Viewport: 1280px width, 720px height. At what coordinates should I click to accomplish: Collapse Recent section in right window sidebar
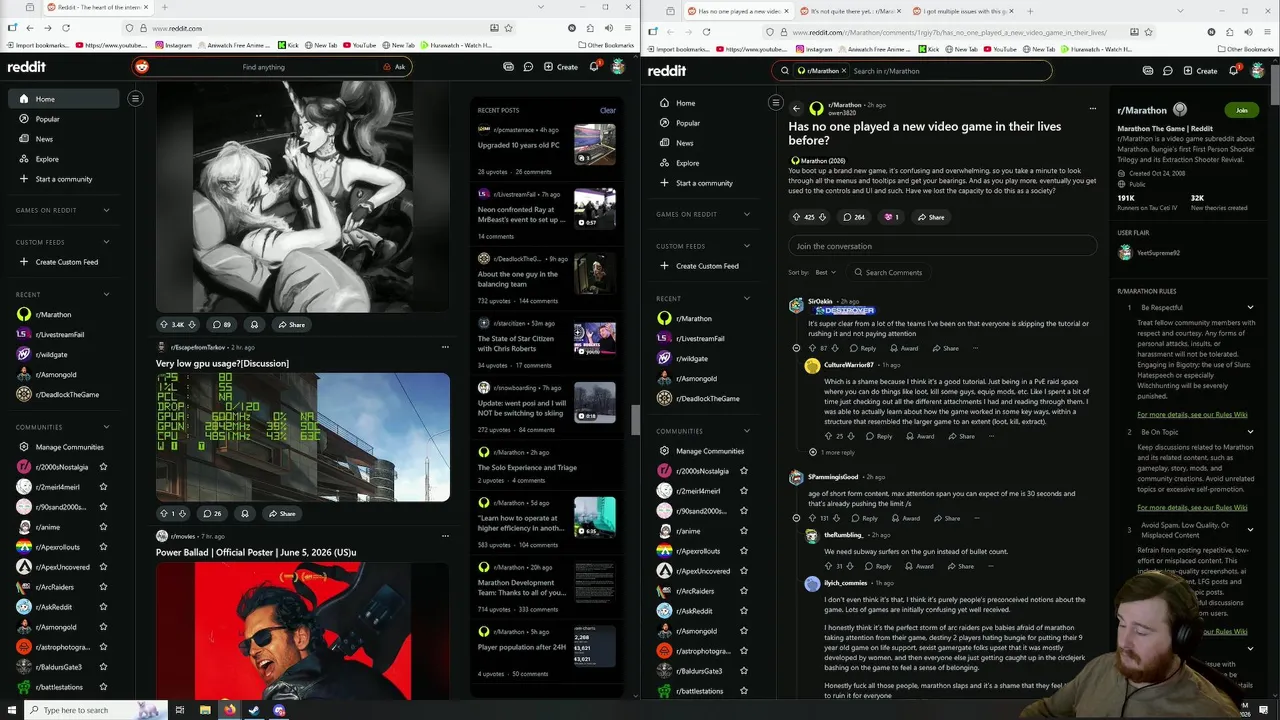click(x=746, y=298)
